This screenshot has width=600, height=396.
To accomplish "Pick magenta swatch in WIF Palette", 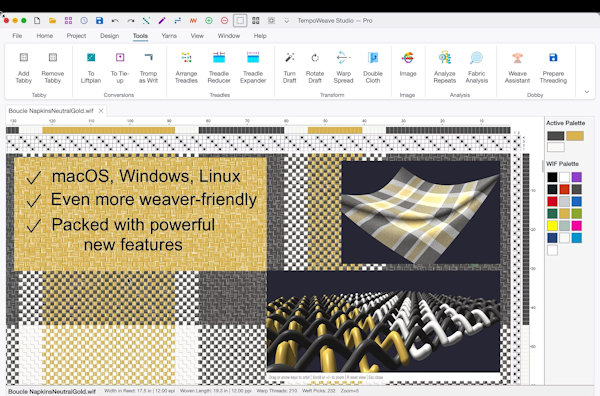I will (x=577, y=225).
